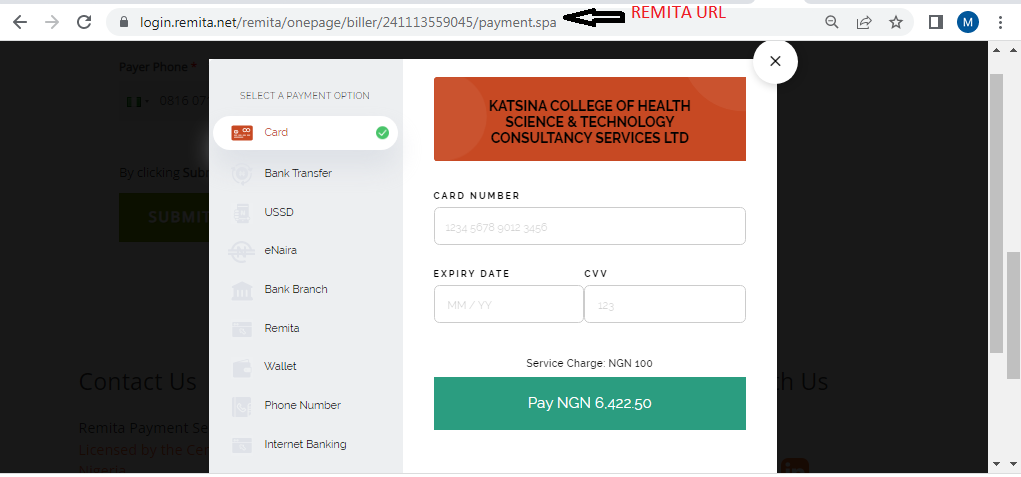Expand the phone country flag dropdown
This screenshot has width=1021, height=477.
pos(137,100)
